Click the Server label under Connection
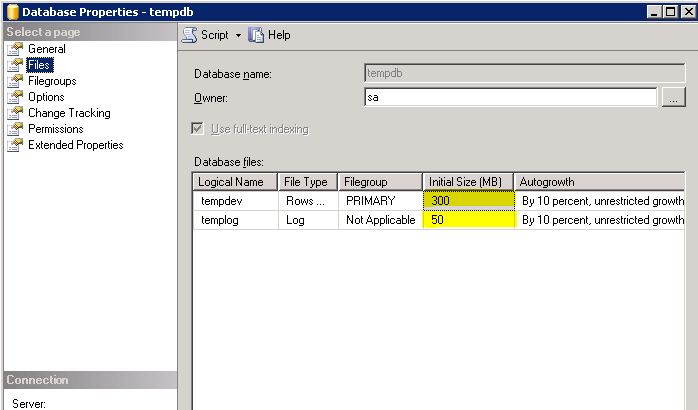698x410 pixels. tap(29, 403)
